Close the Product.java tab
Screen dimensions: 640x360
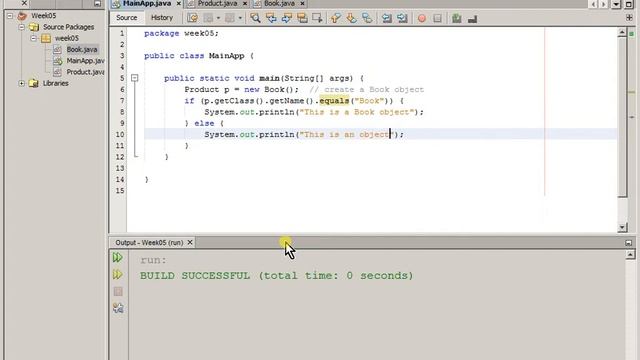(245, 3)
